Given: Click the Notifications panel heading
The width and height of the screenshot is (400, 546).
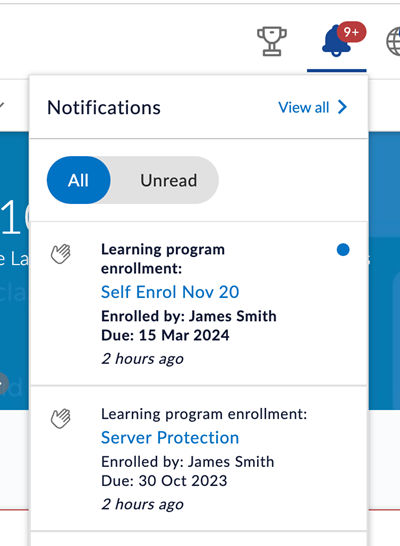Looking at the screenshot, I should (104, 107).
